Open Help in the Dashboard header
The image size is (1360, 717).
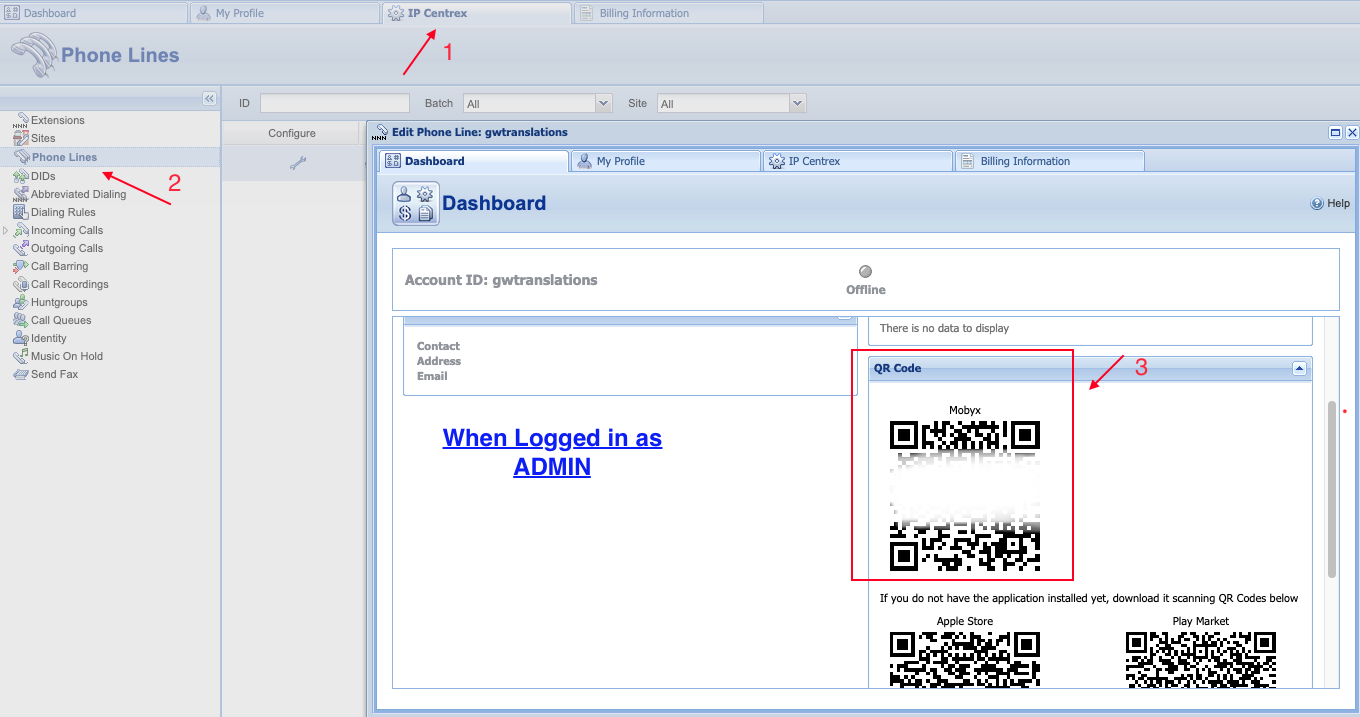1331,203
